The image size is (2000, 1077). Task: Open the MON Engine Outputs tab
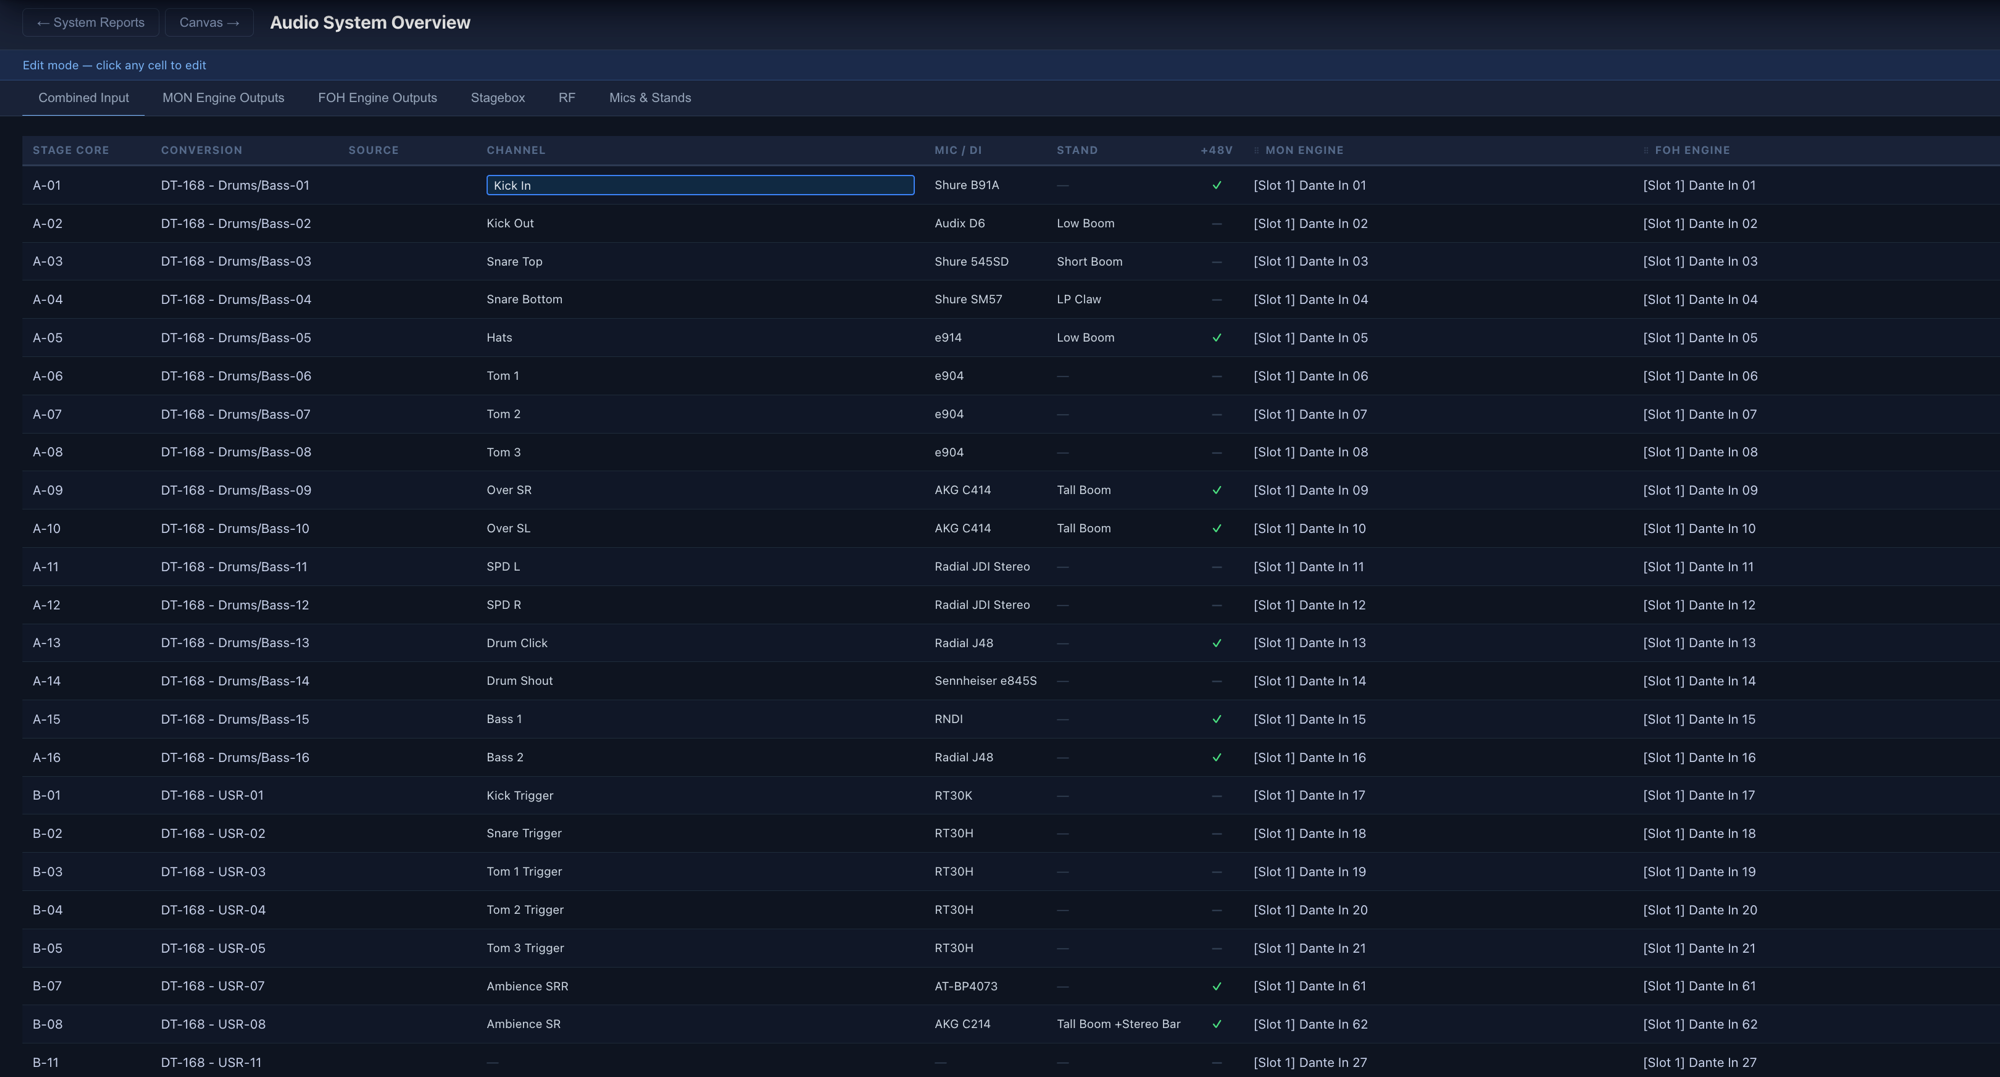click(x=223, y=98)
